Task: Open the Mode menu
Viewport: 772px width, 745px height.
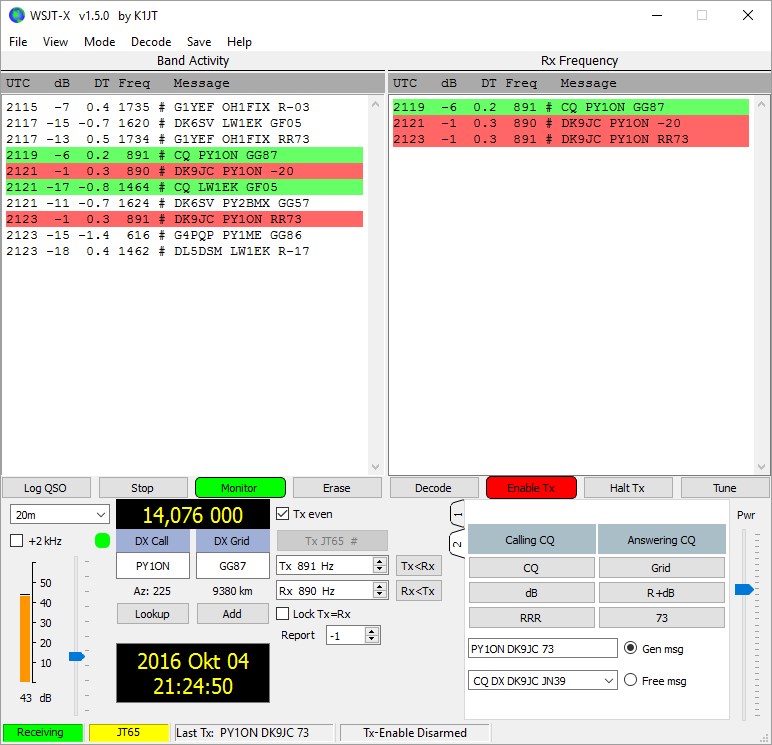Action: coord(99,42)
